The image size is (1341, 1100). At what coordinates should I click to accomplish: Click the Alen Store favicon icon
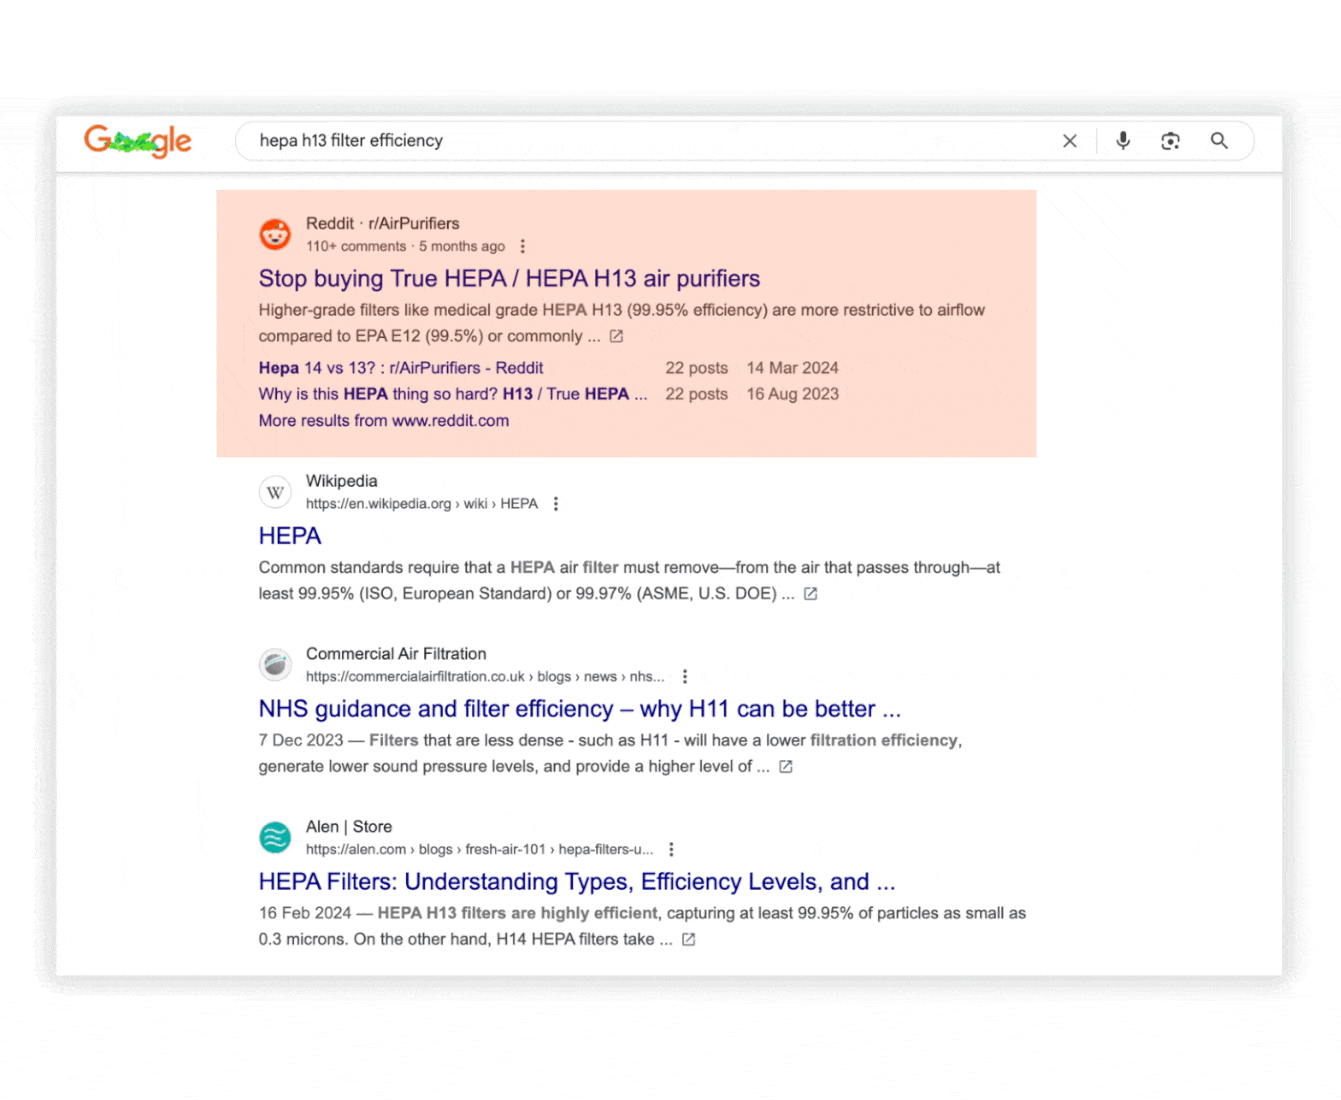pos(275,837)
